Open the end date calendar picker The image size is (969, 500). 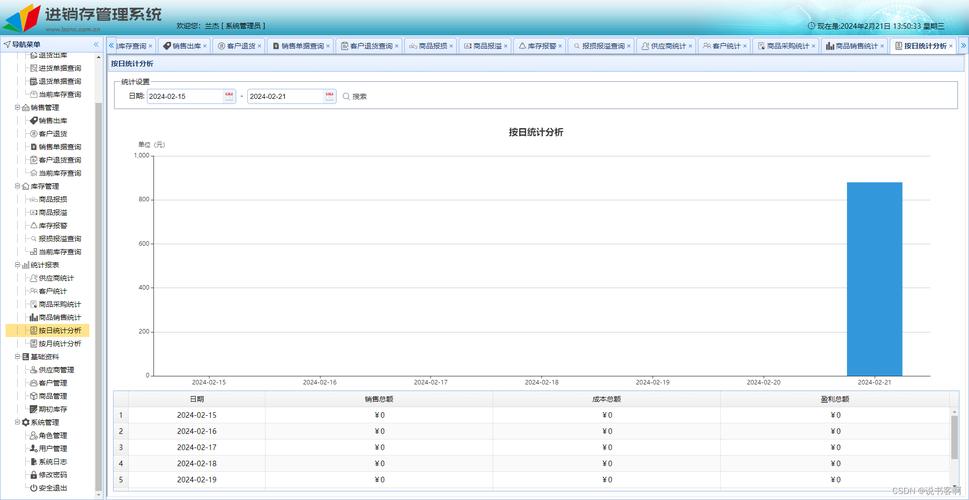click(329, 96)
